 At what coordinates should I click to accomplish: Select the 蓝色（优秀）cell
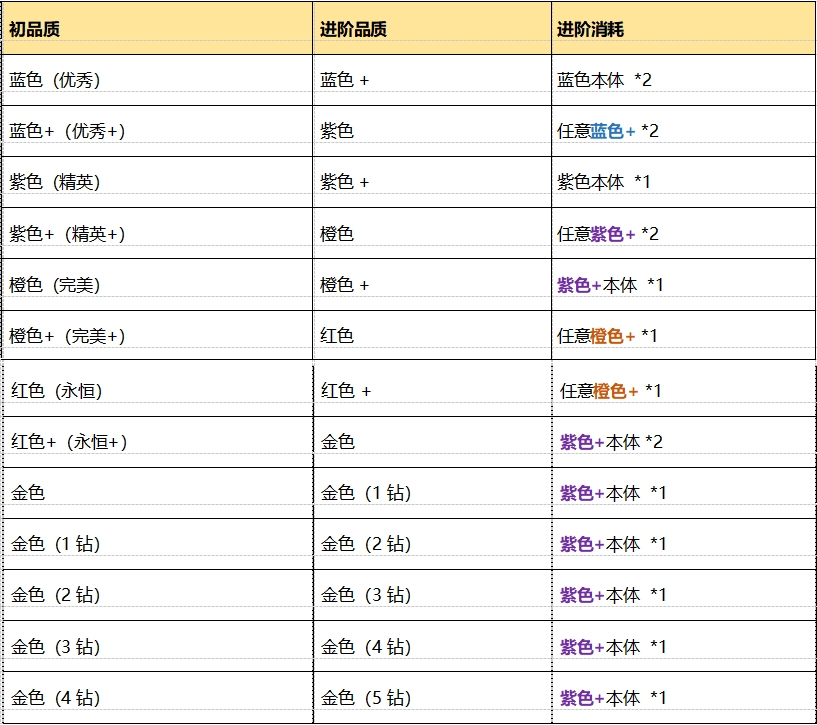click(x=55, y=80)
